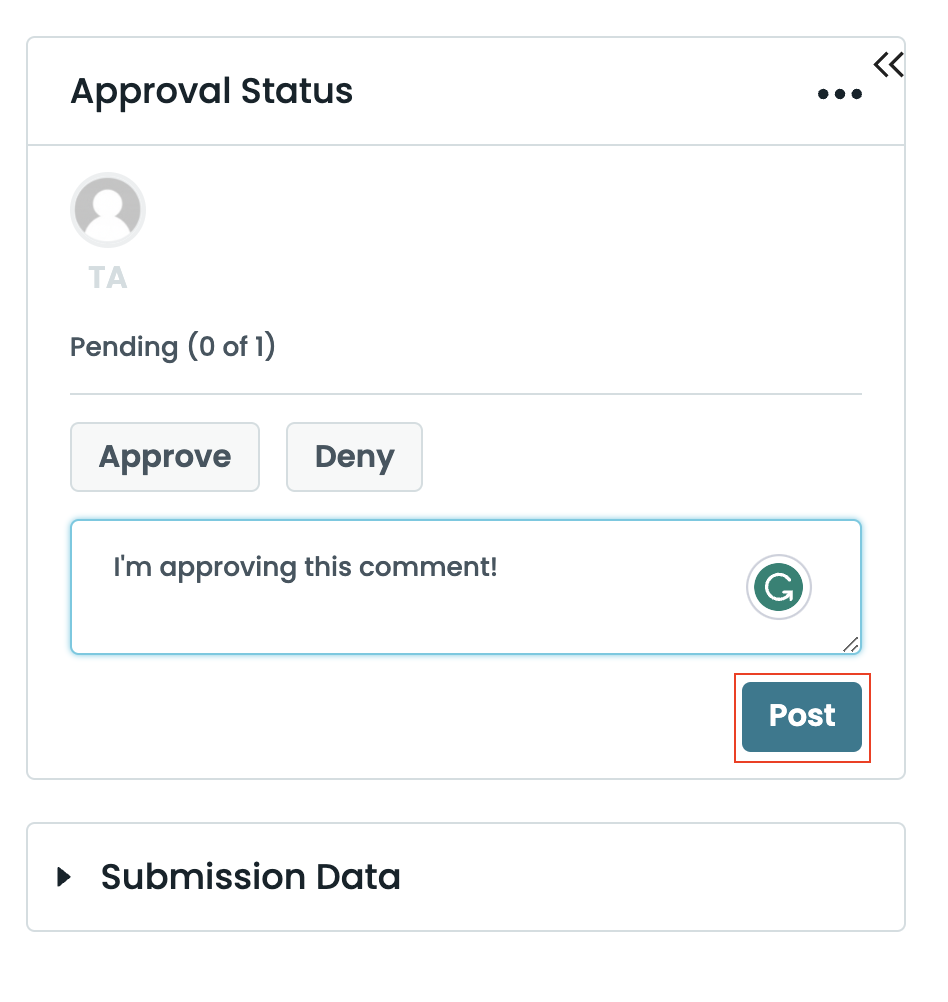
Task: Focus empty space below the comment text
Action: (x=400, y=622)
